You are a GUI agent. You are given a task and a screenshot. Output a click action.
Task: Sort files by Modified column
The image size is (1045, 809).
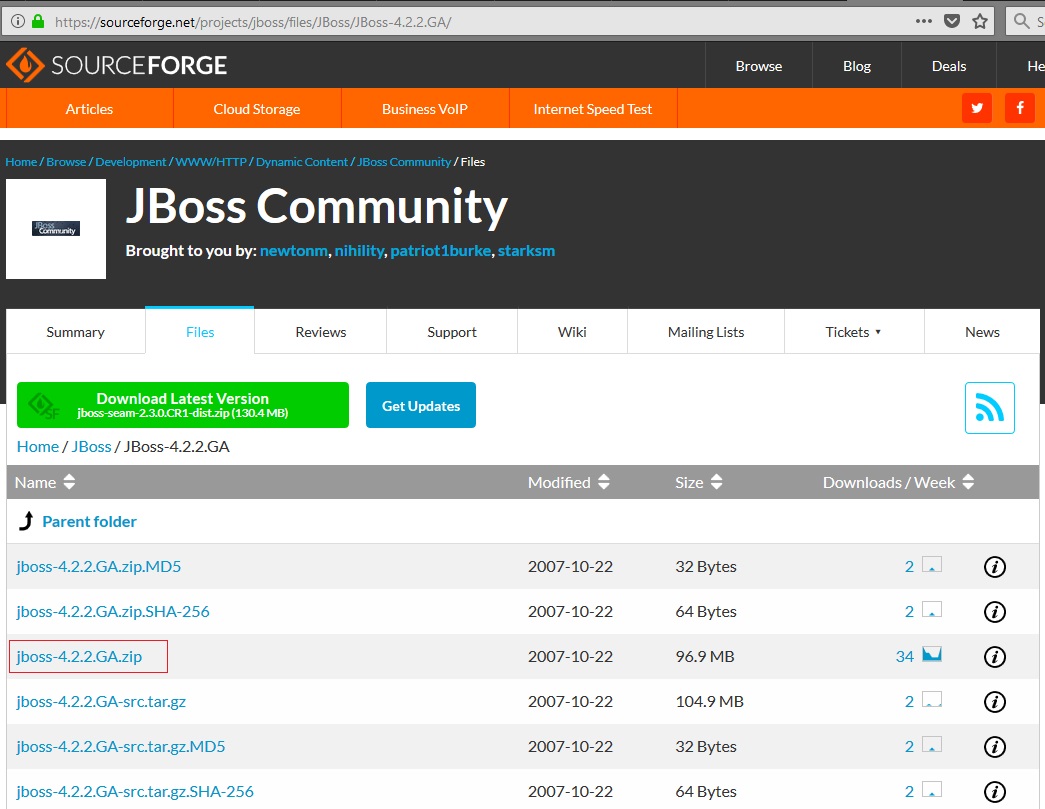coord(568,482)
